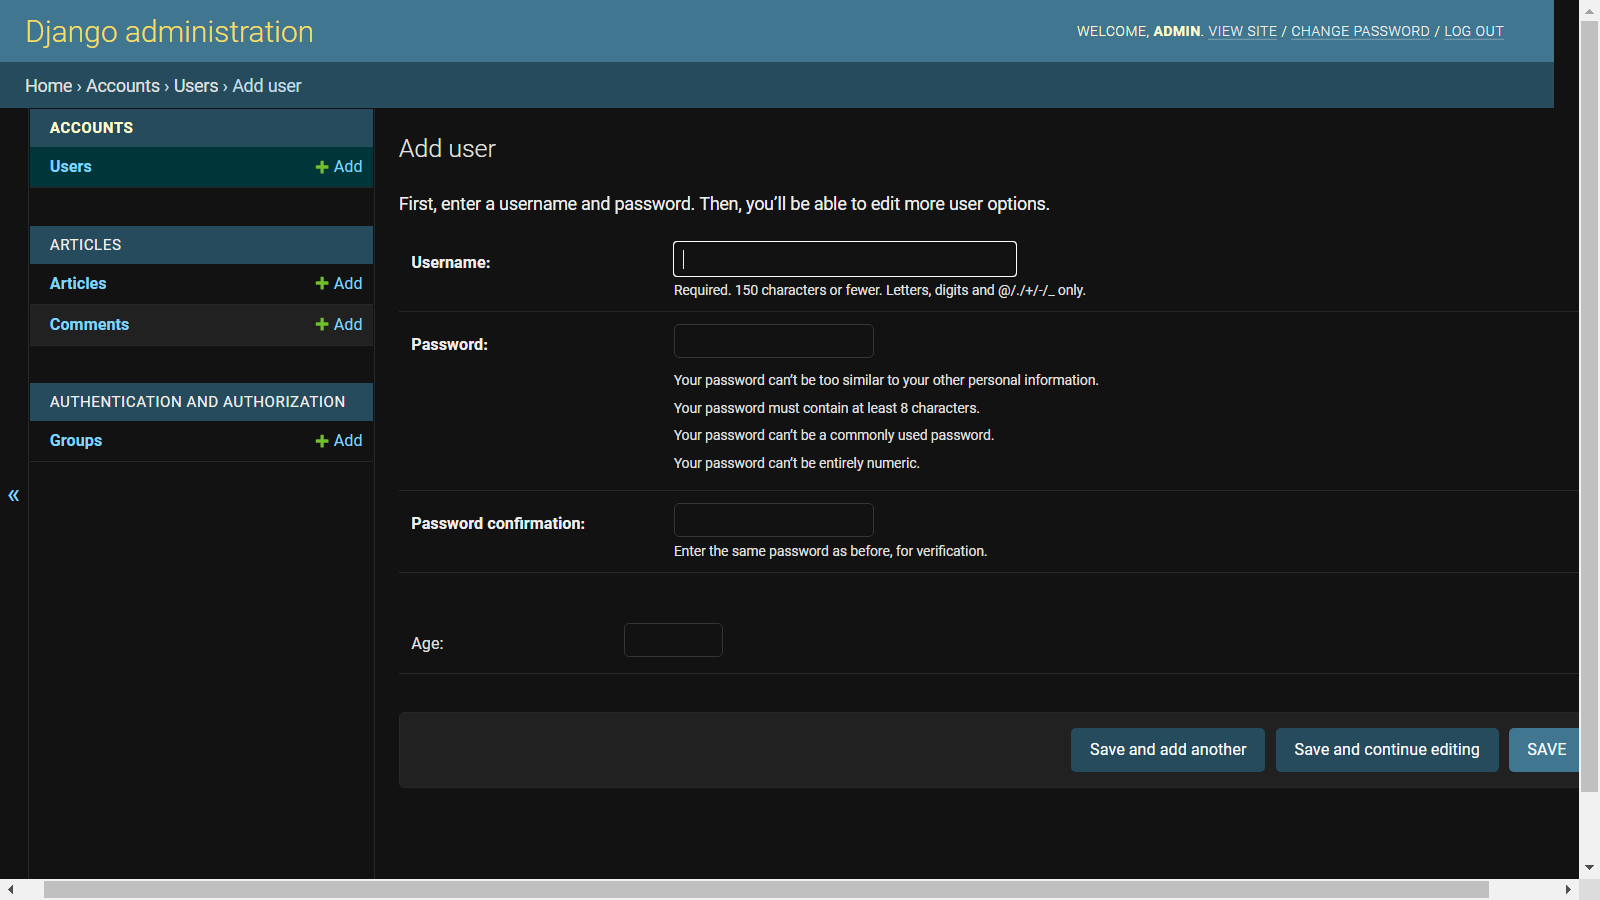
Task: Go to Users breadcrumb link
Action: coord(196,86)
